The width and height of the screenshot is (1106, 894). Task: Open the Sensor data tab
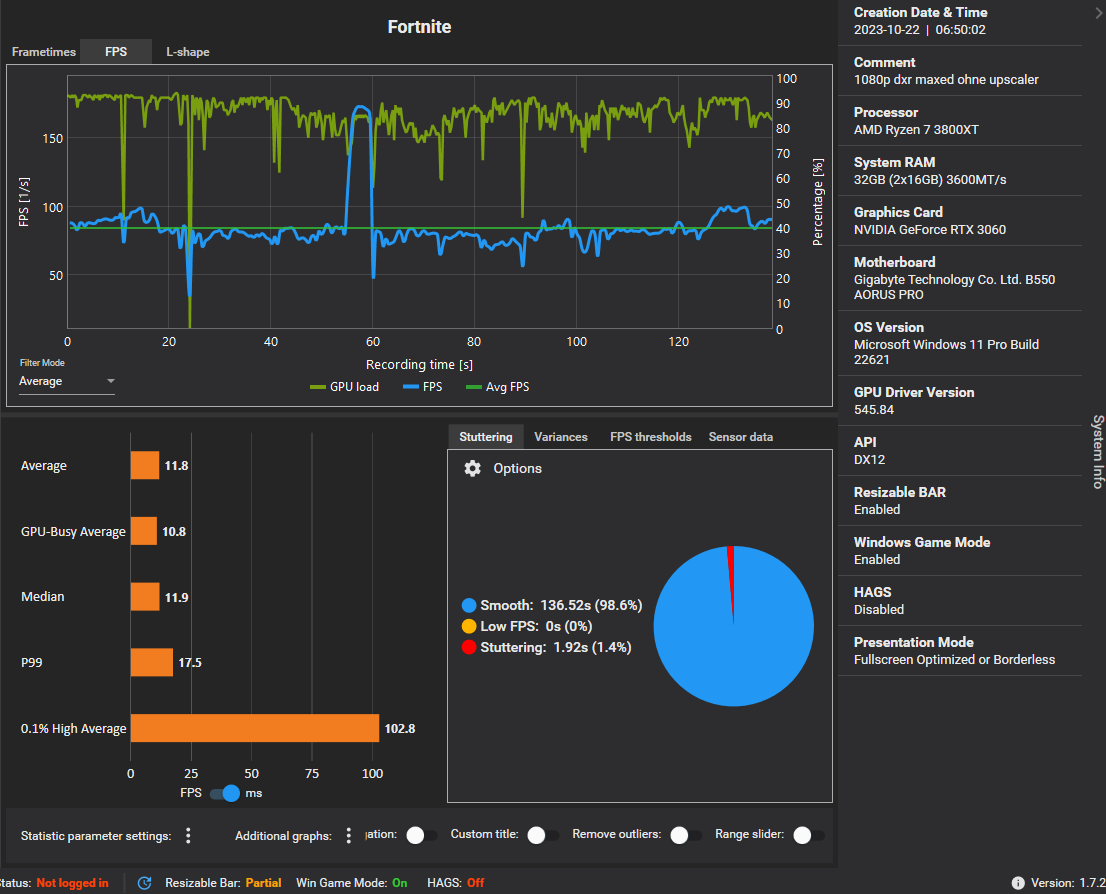tap(741, 437)
